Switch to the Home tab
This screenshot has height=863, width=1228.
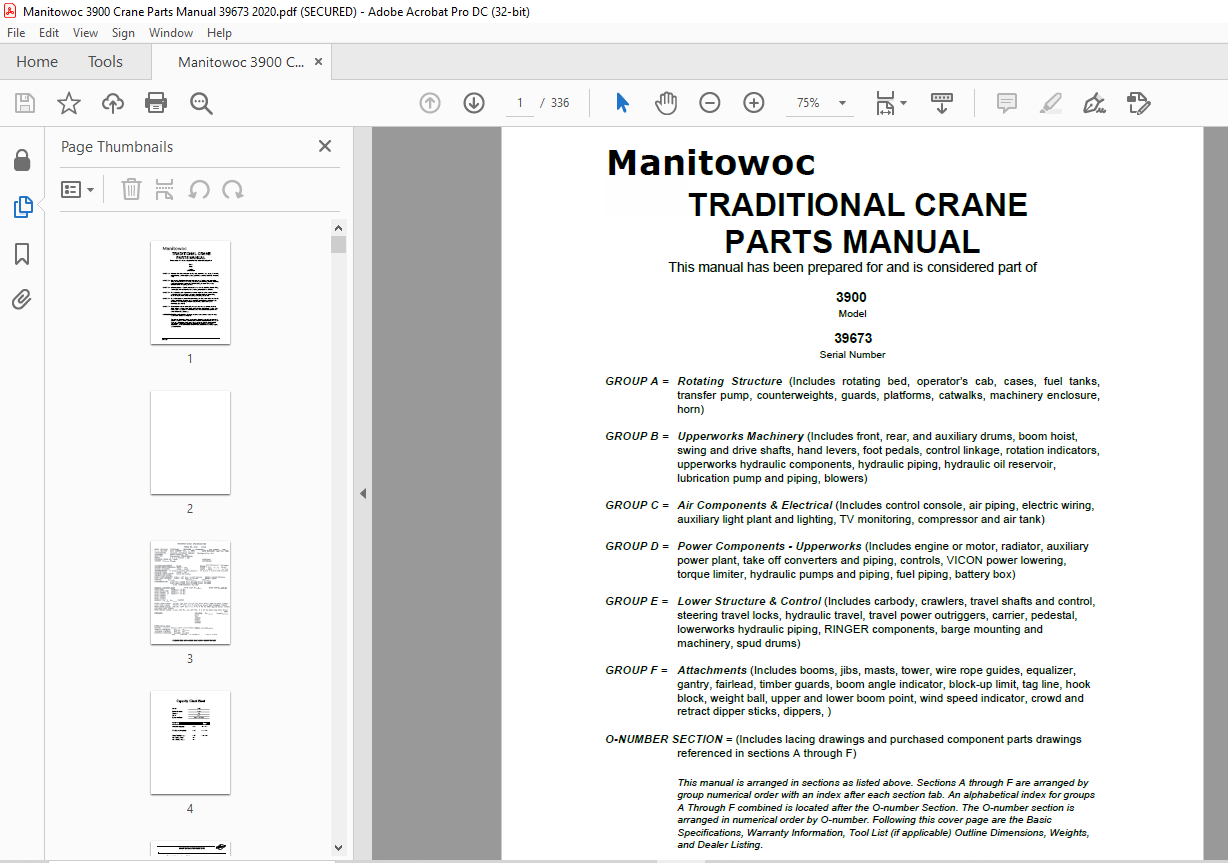tap(37, 62)
